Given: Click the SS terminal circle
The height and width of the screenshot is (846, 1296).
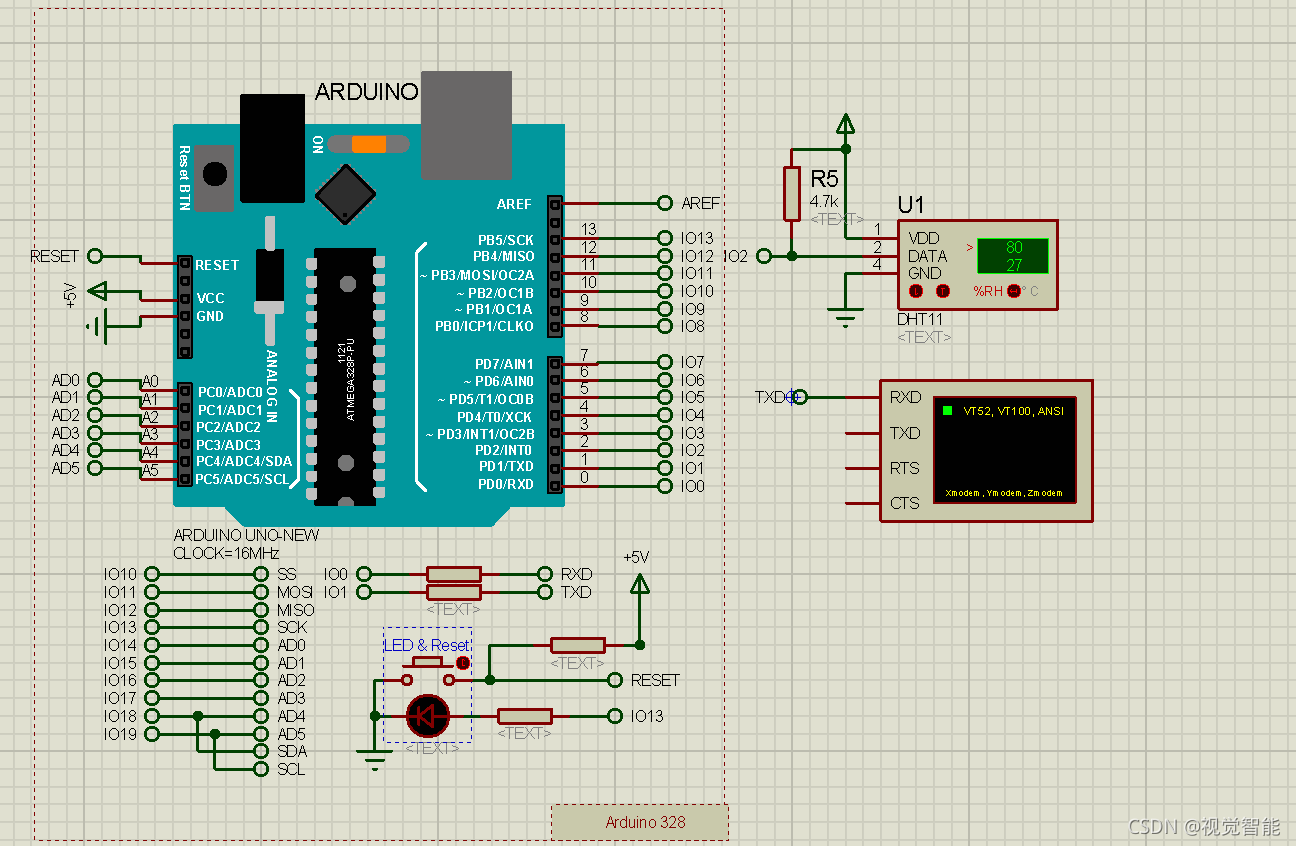Looking at the screenshot, I should [x=261, y=574].
